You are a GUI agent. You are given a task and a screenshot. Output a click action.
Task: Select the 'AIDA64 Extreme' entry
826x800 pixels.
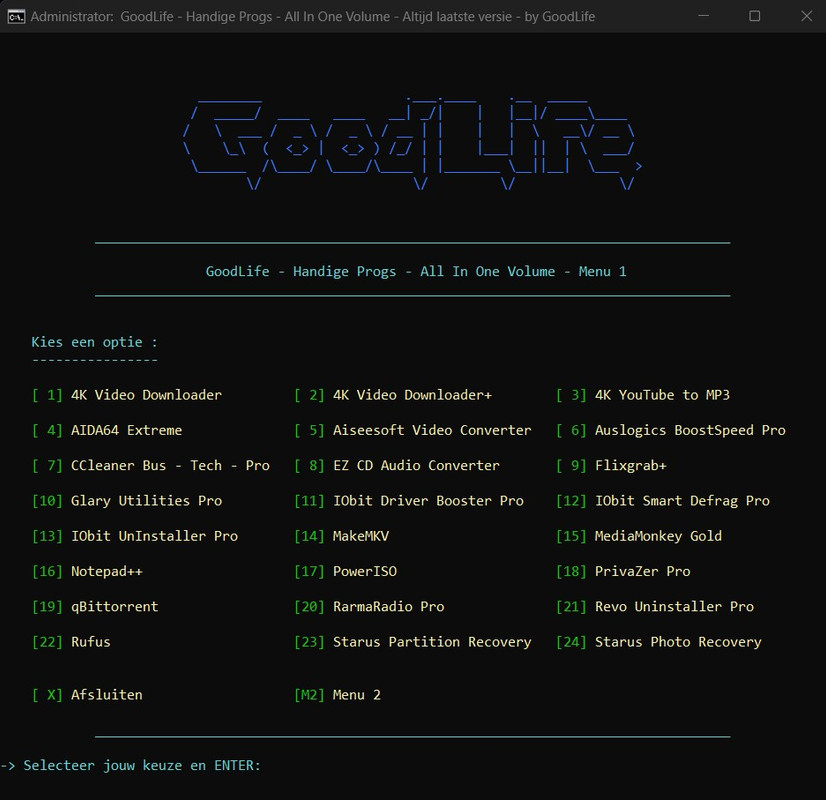coord(107,430)
